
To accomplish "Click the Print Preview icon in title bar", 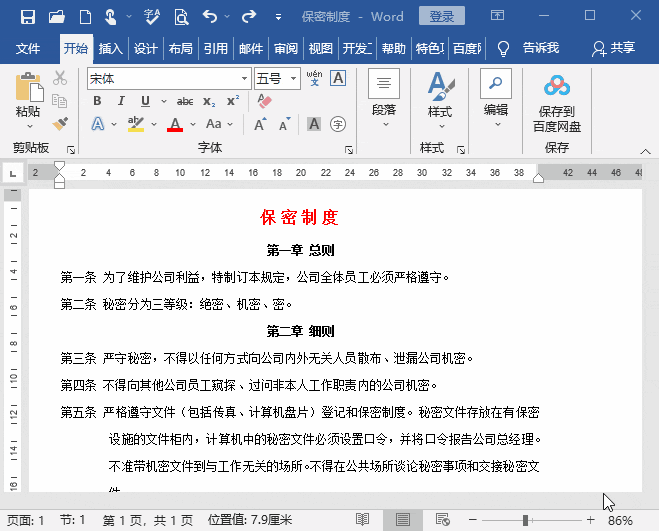I will (x=180, y=17).
